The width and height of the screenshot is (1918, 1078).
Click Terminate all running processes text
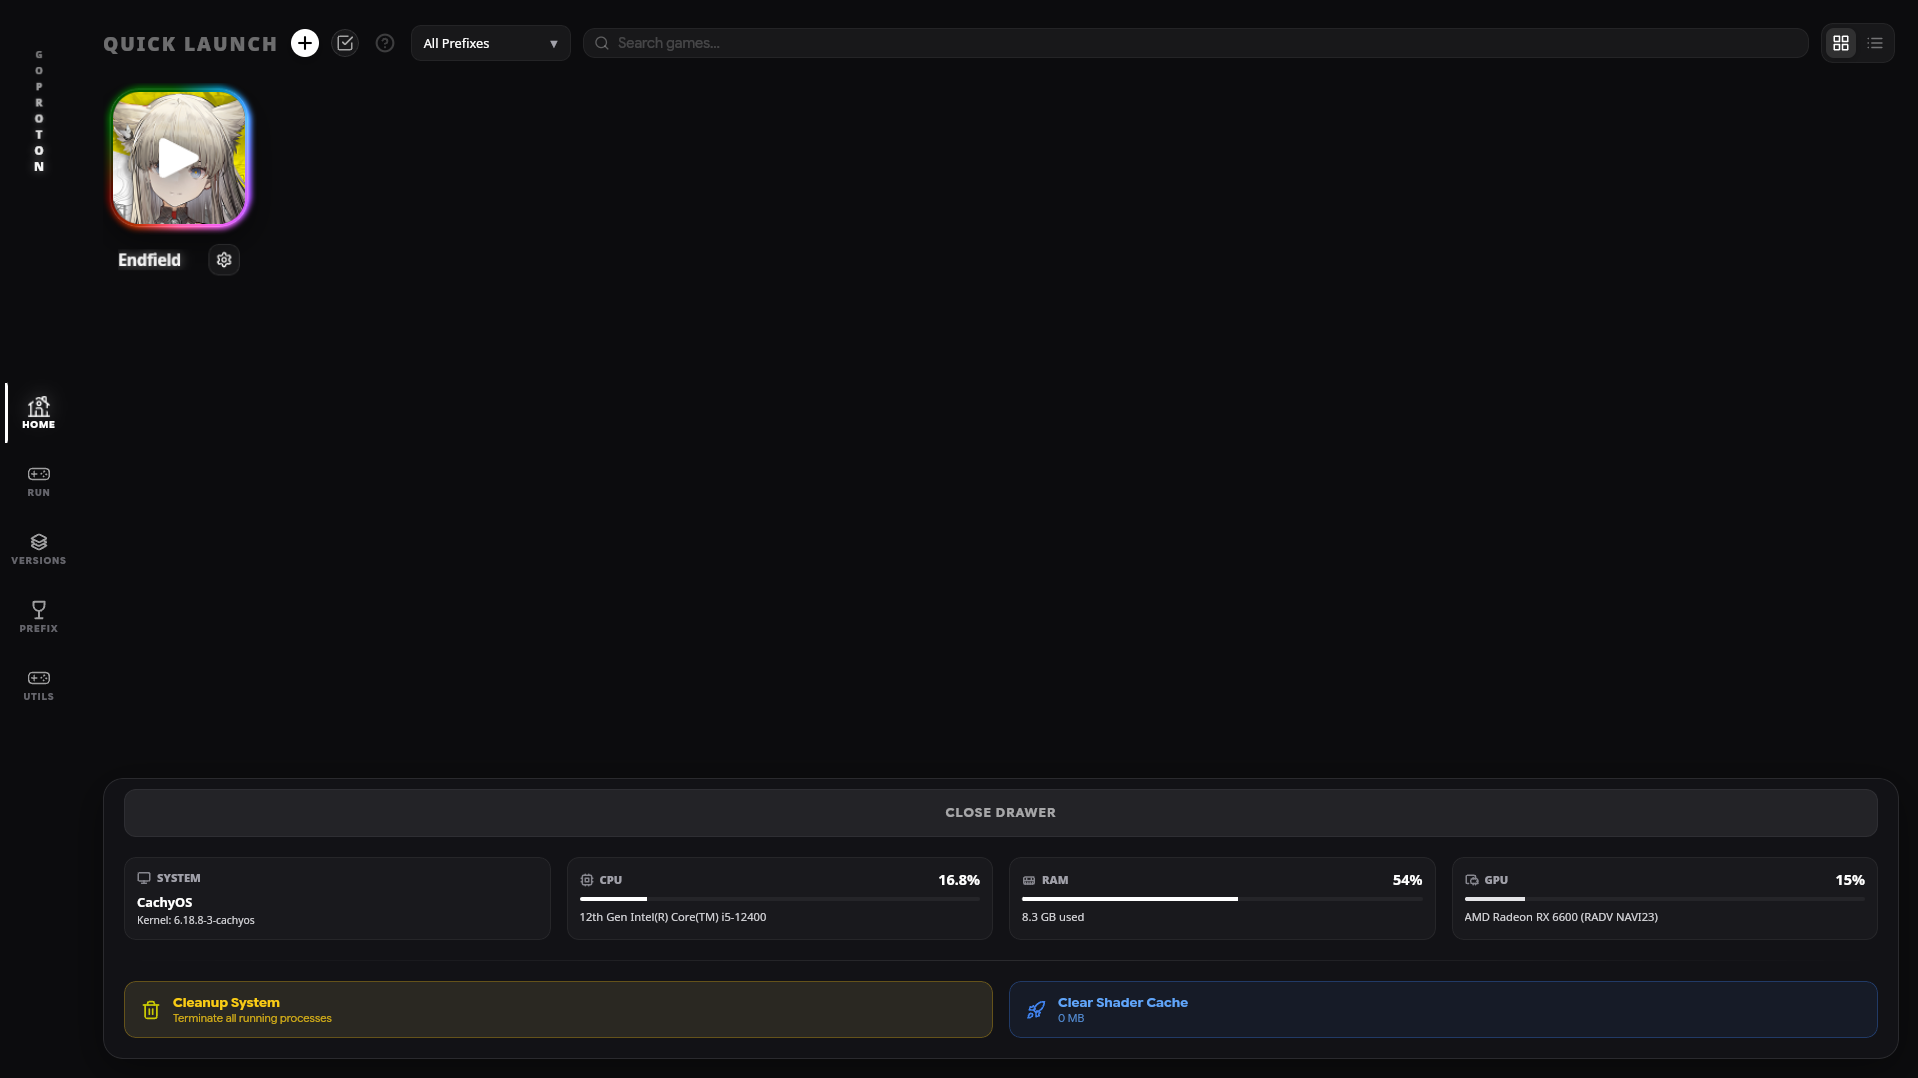point(252,1018)
